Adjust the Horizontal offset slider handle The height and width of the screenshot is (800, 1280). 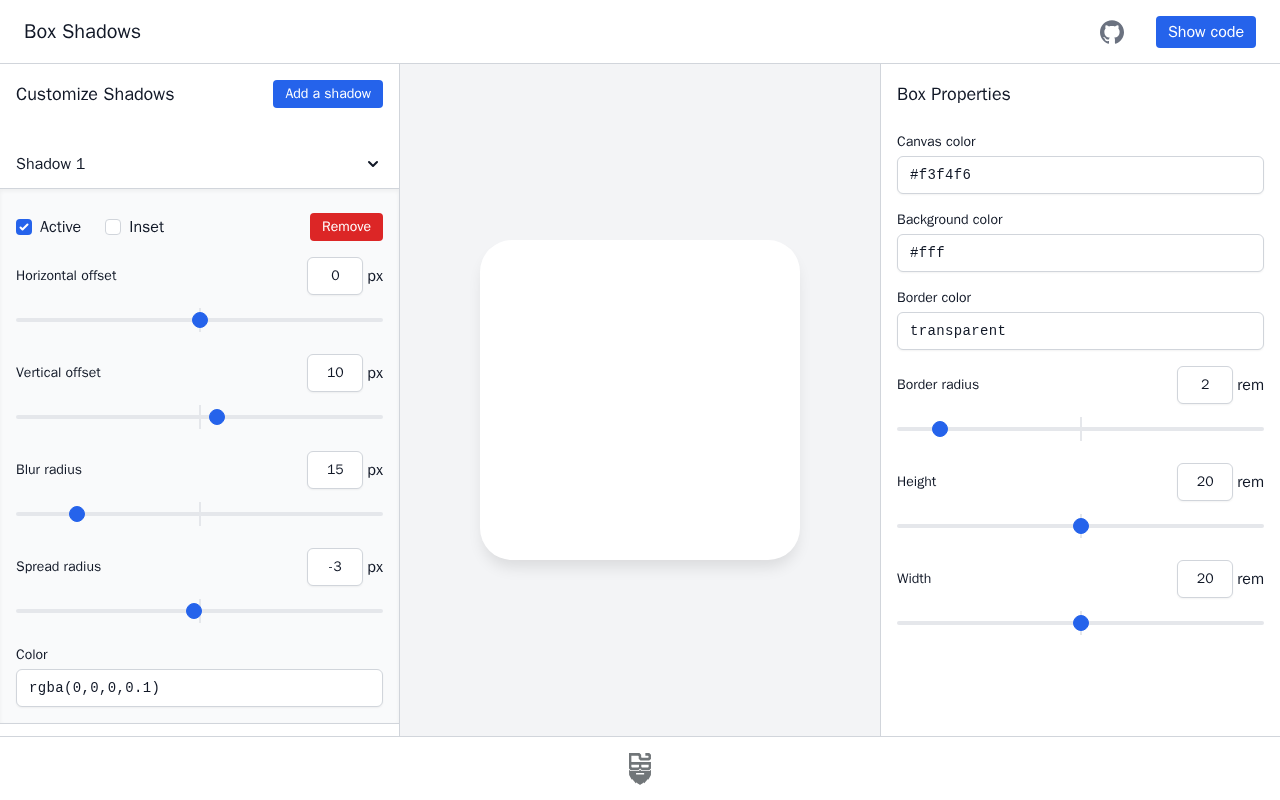pos(200,320)
